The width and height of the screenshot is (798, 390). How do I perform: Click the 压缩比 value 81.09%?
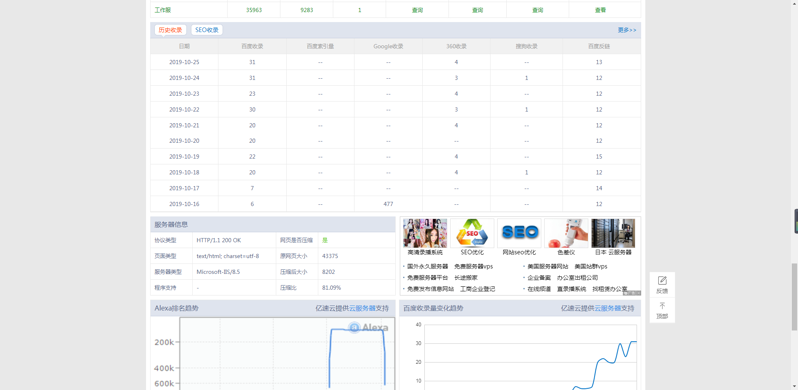[331, 288]
